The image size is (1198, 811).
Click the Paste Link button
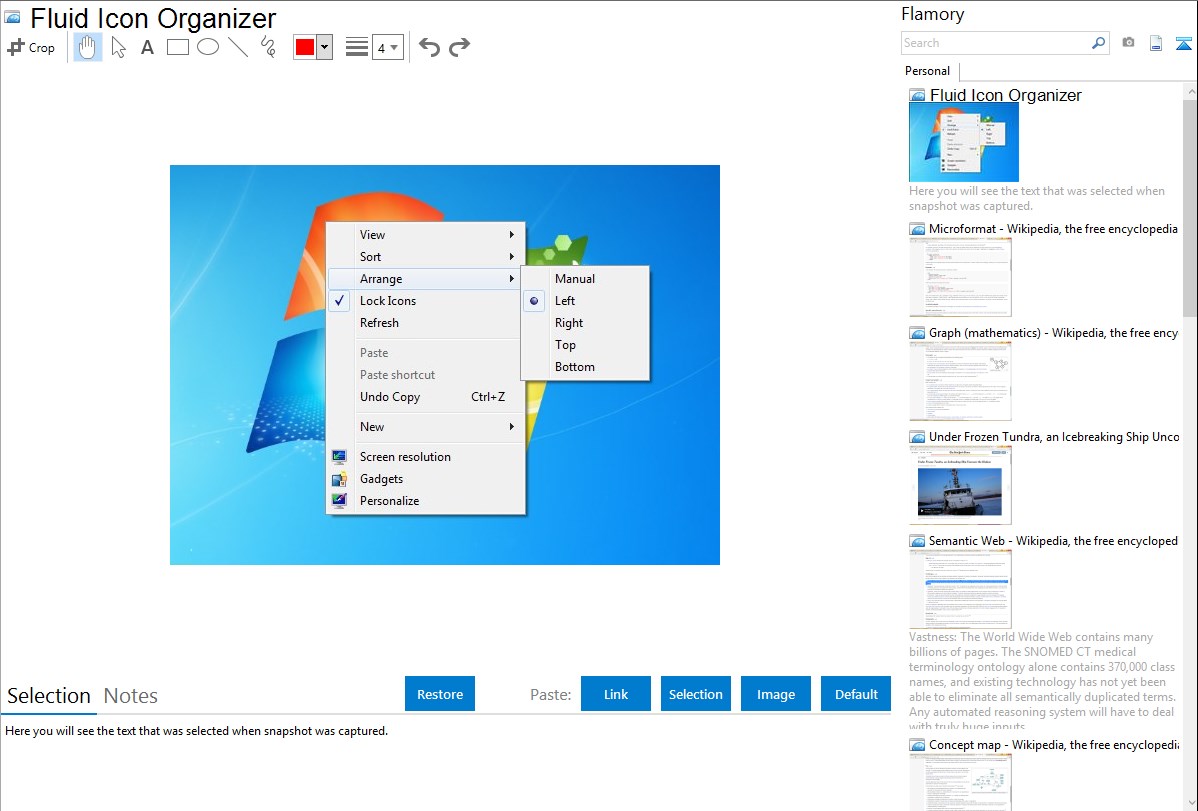[615, 693]
